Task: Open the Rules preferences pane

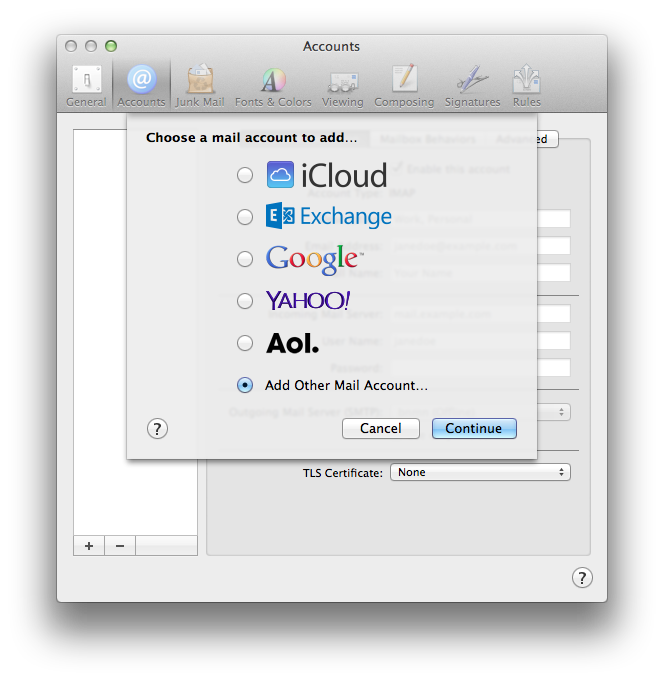Action: point(527,86)
